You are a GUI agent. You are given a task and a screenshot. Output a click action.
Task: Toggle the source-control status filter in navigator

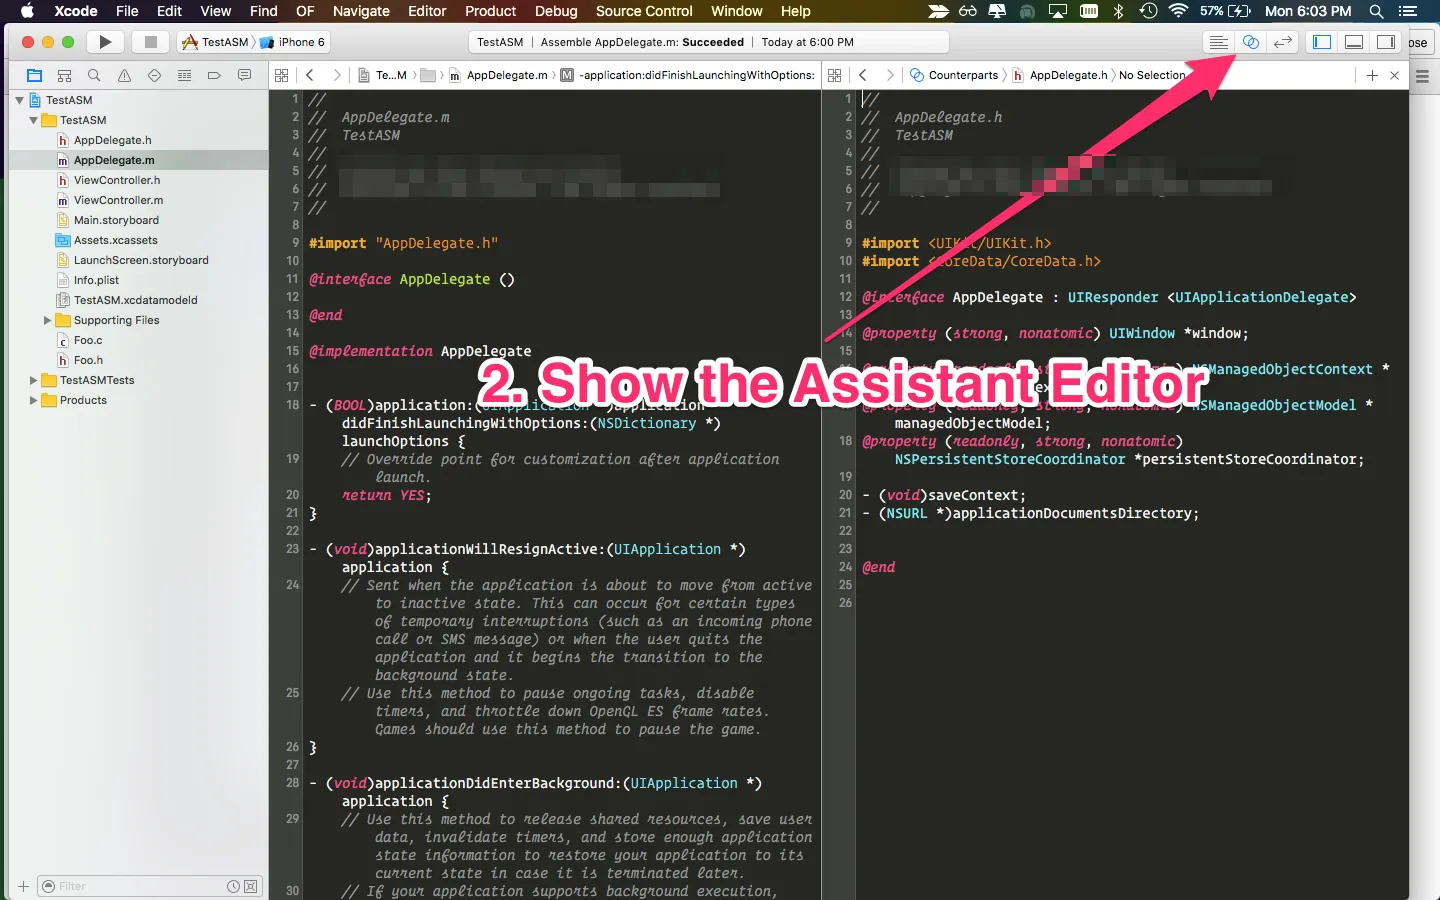coord(250,886)
